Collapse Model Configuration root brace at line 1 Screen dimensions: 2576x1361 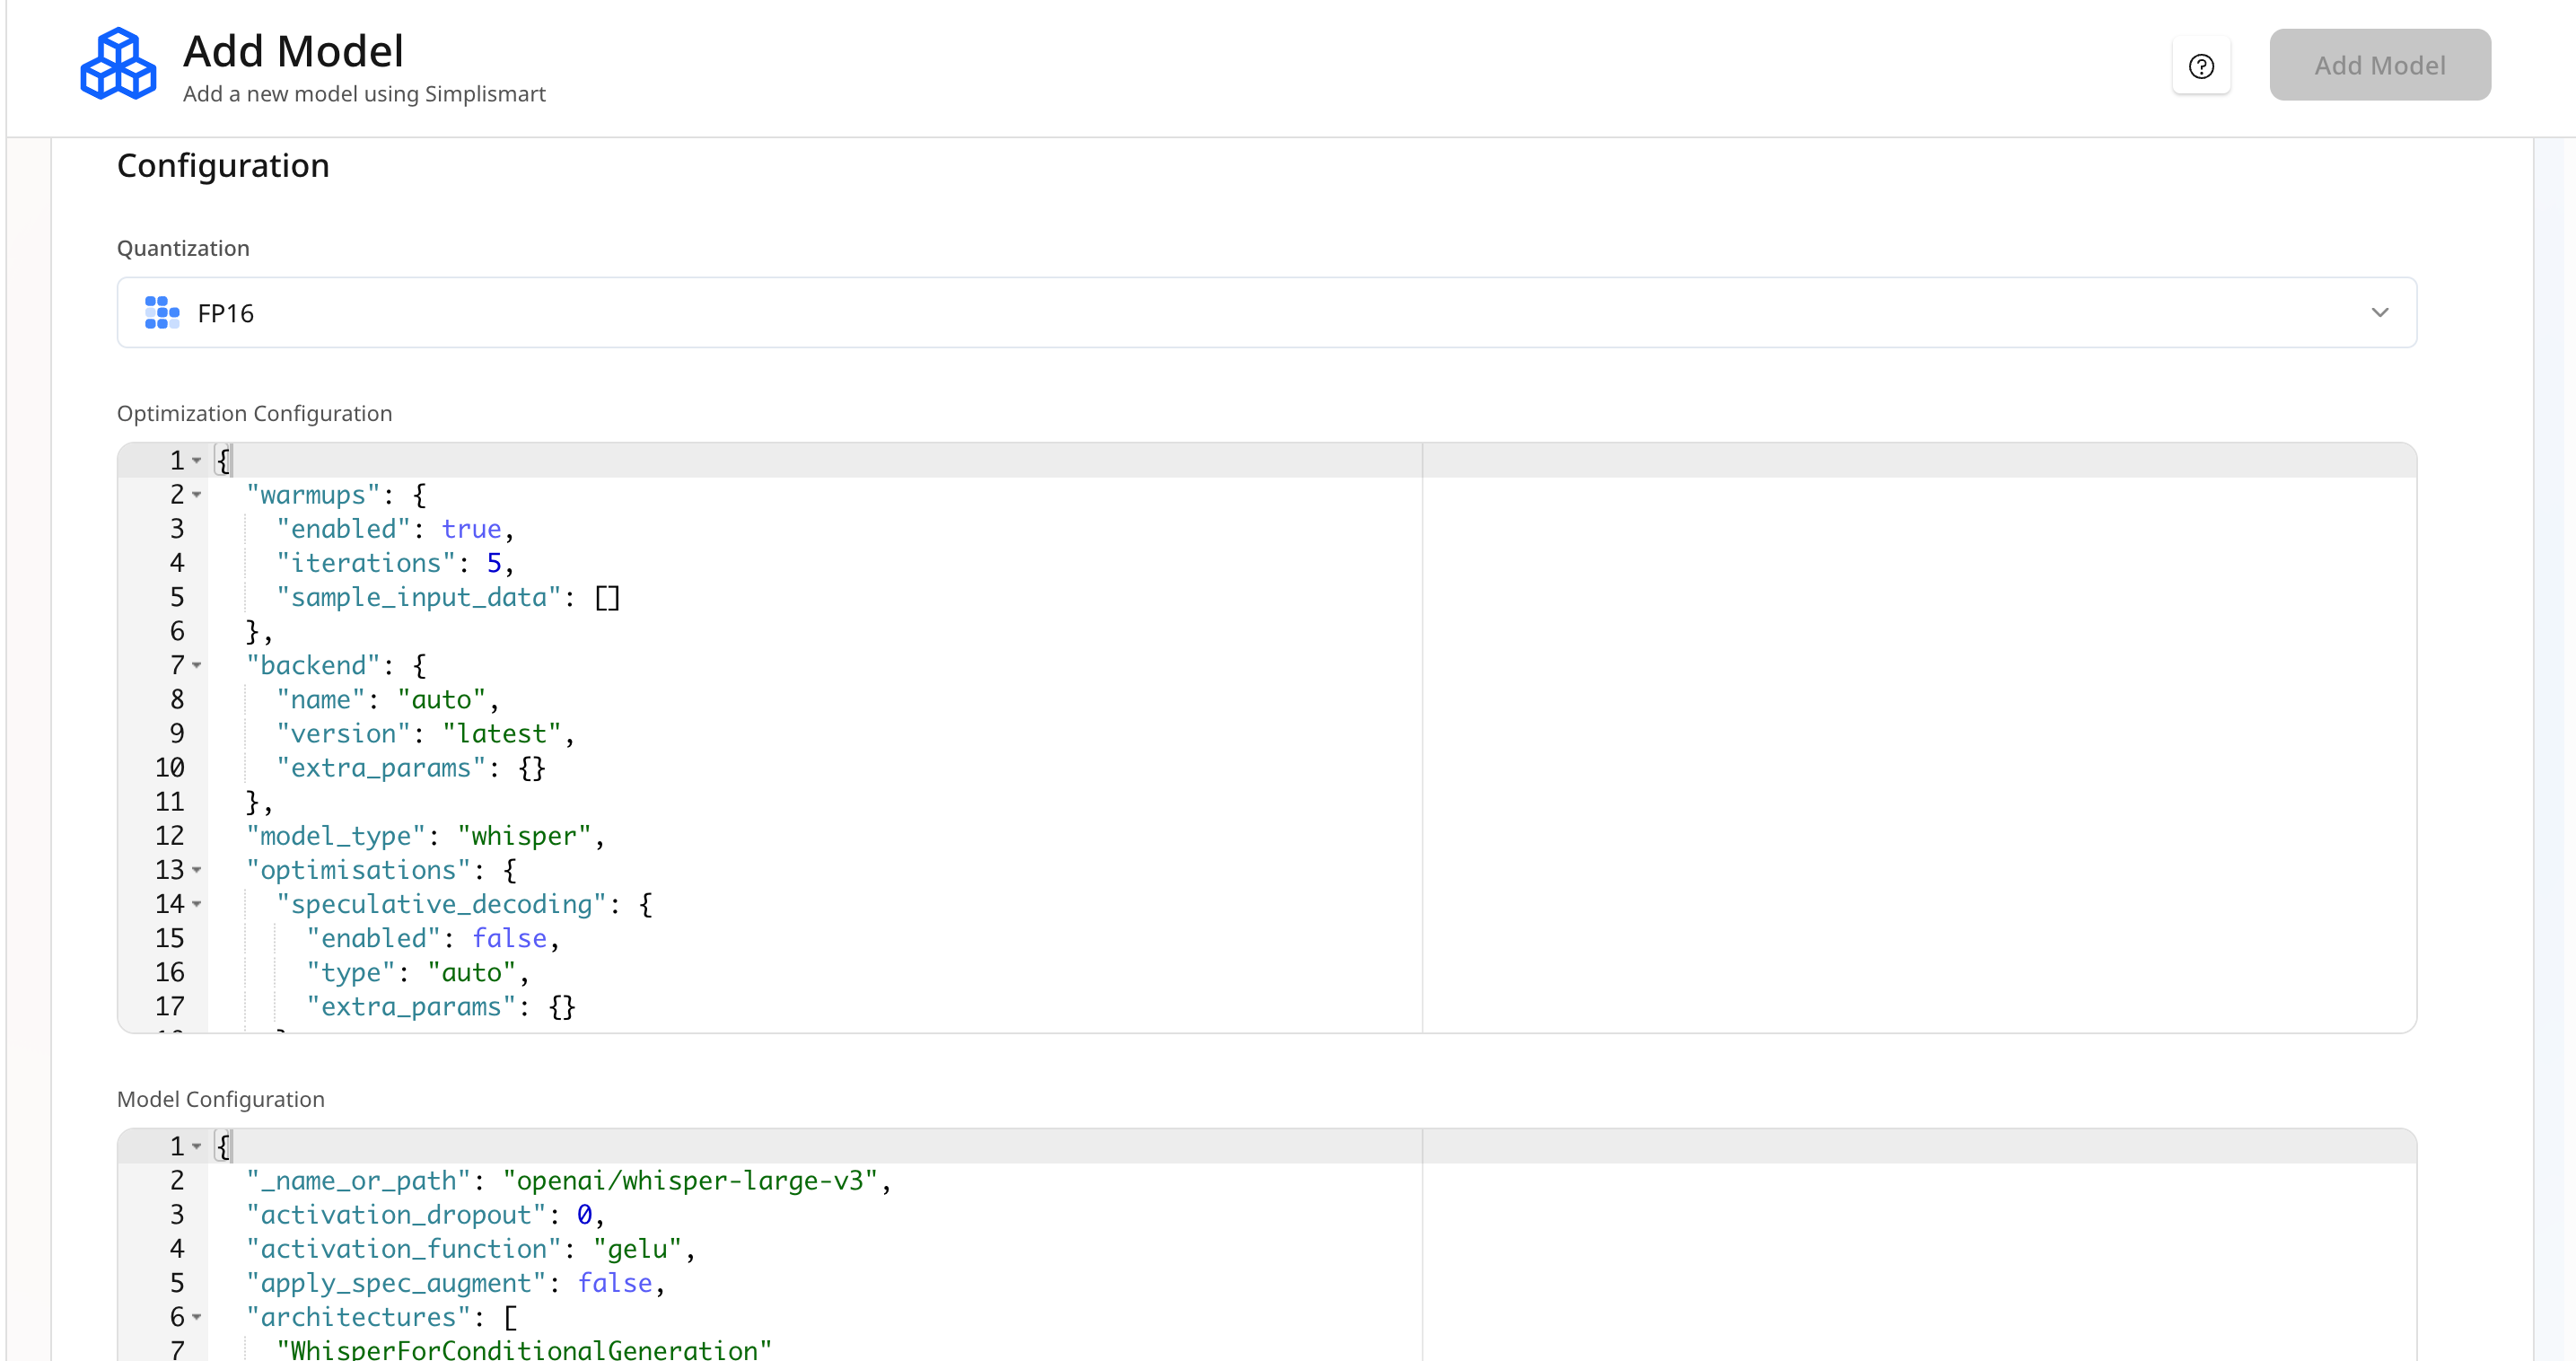197,1147
